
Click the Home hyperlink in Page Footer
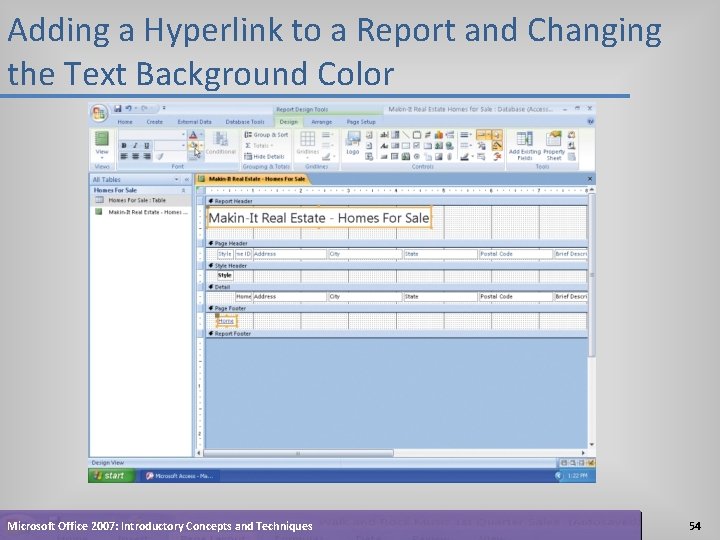(226, 321)
